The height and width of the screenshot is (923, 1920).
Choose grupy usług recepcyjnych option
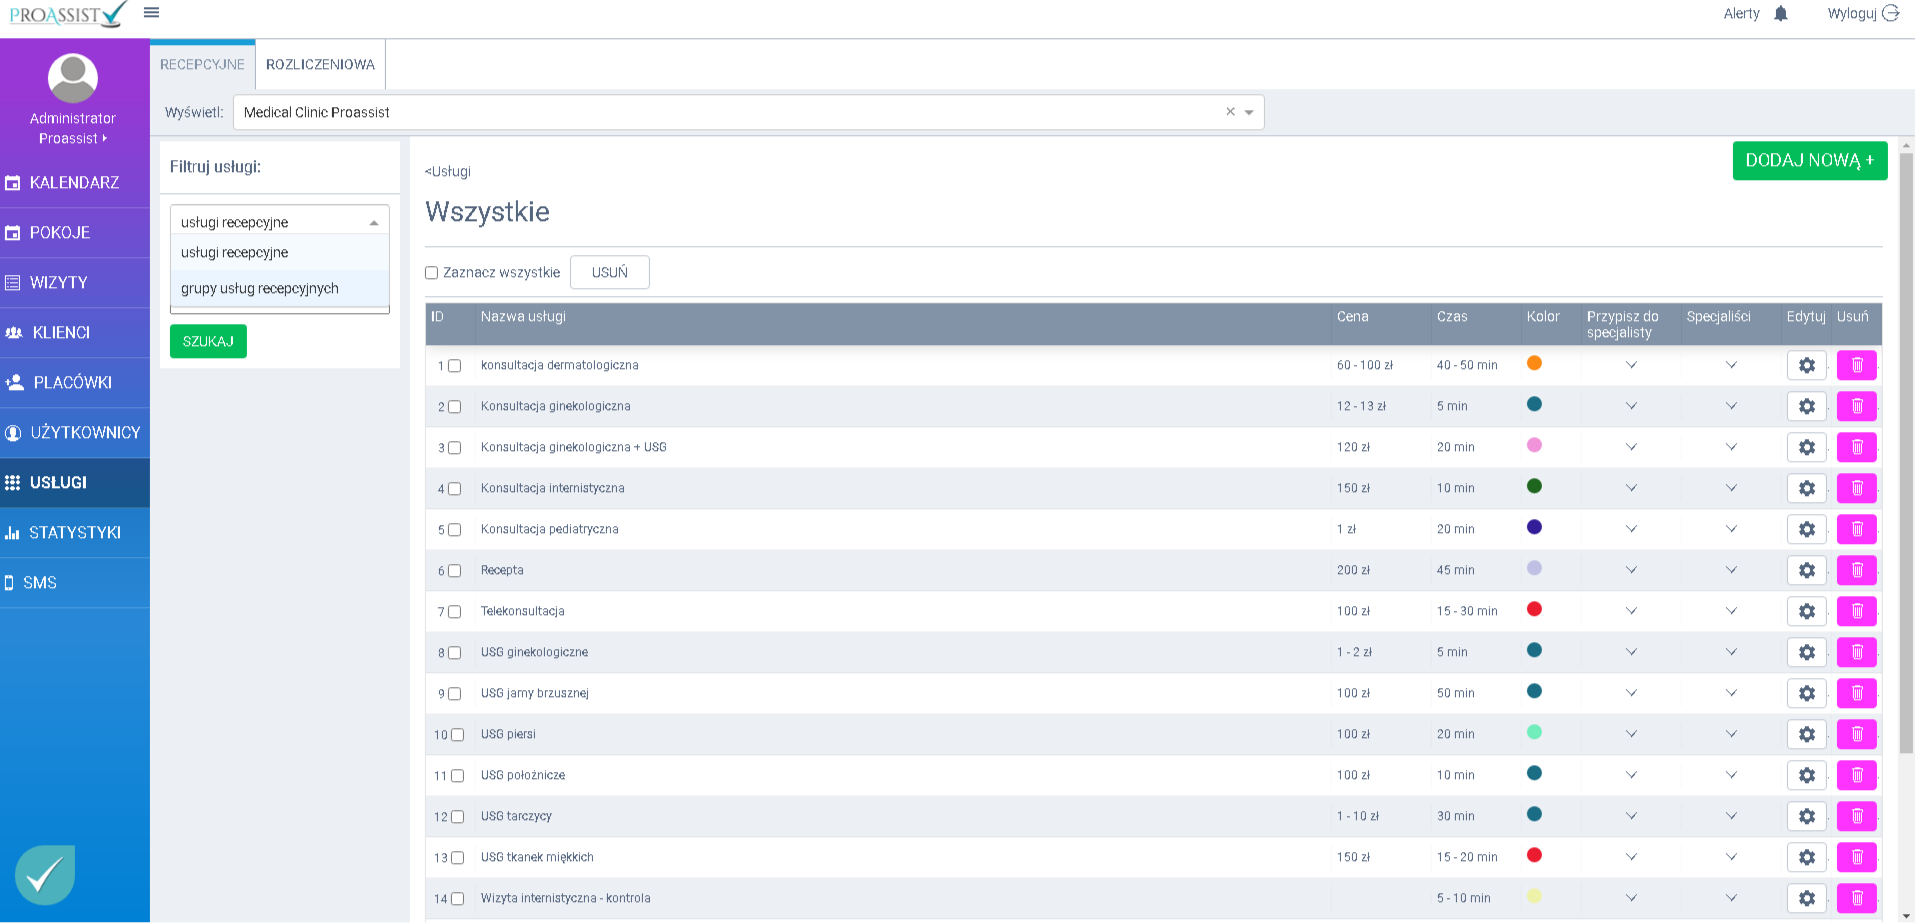[260, 289]
